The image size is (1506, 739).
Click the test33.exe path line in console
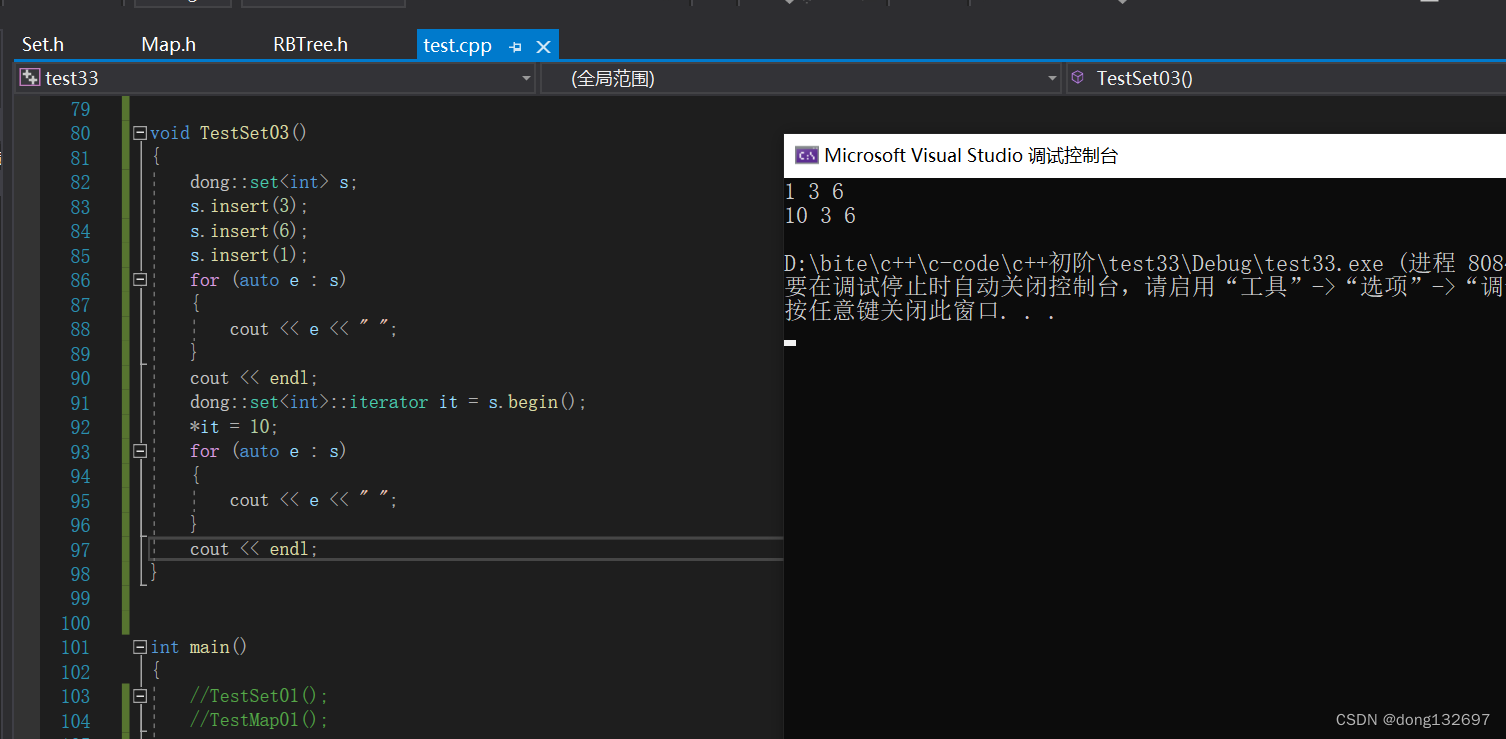[x=1145, y=264]
